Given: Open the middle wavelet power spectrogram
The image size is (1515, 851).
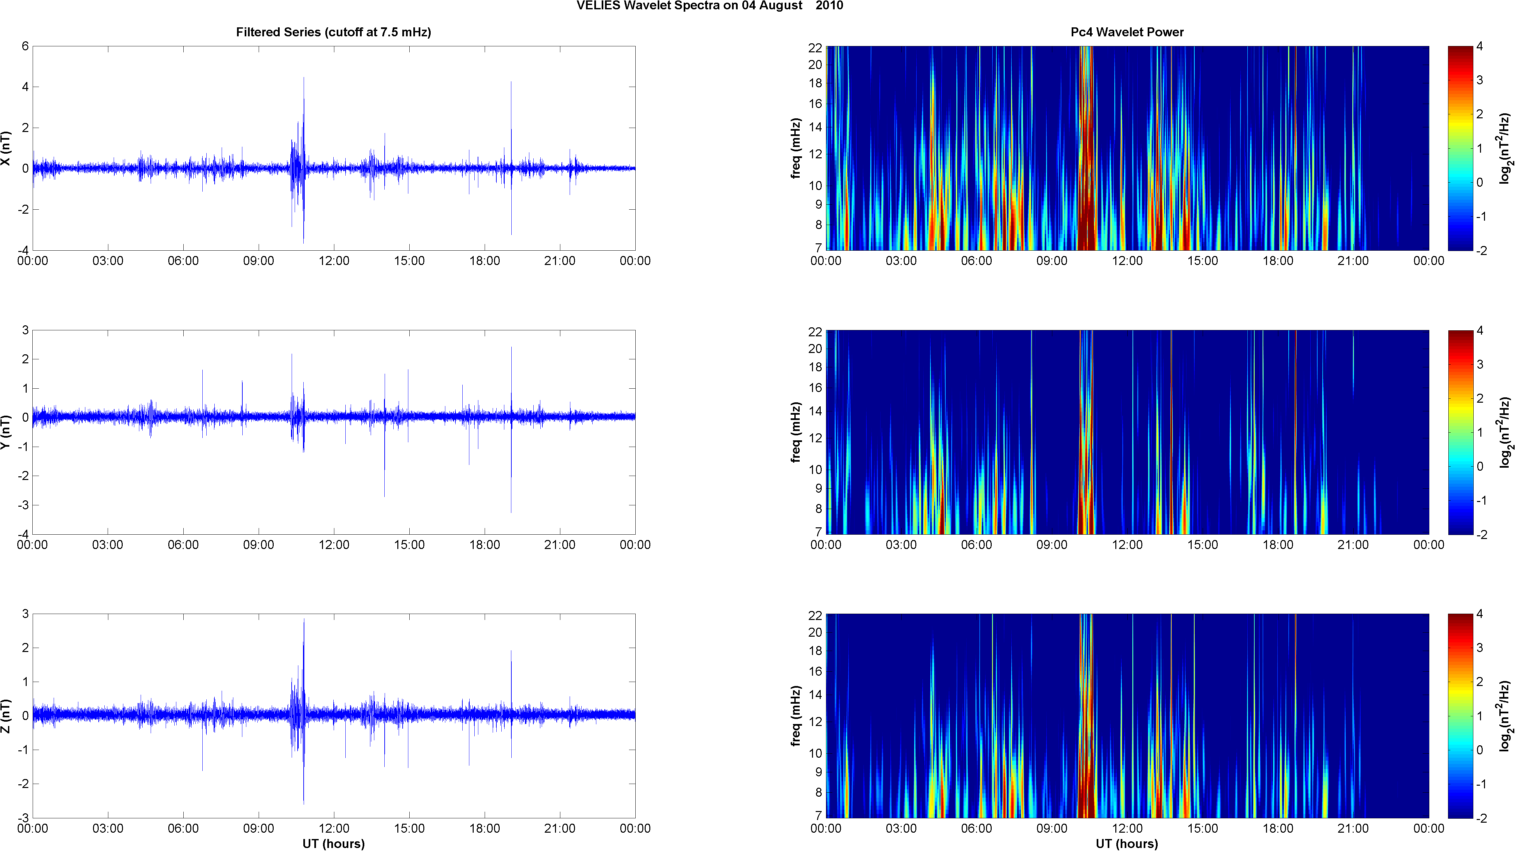Looking at the screenshot, I should click(1127, 432).
